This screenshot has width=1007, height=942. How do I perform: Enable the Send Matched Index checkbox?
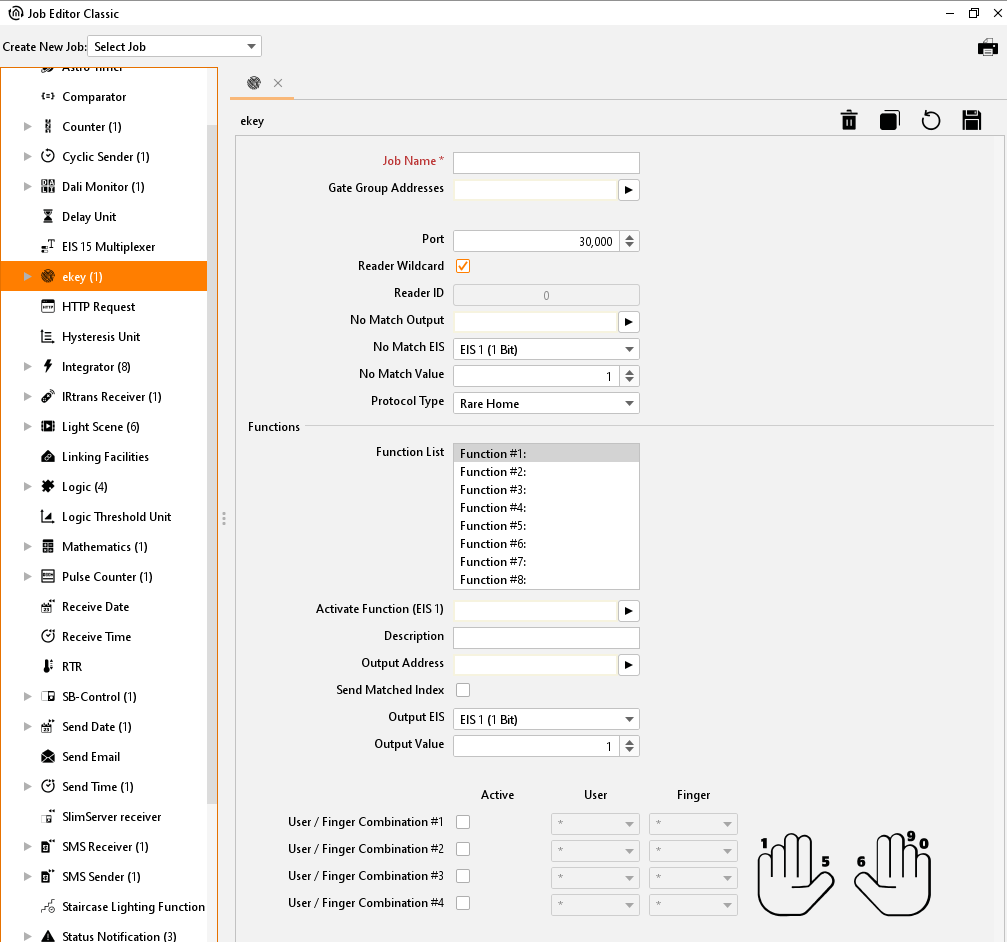click(463, 690)
